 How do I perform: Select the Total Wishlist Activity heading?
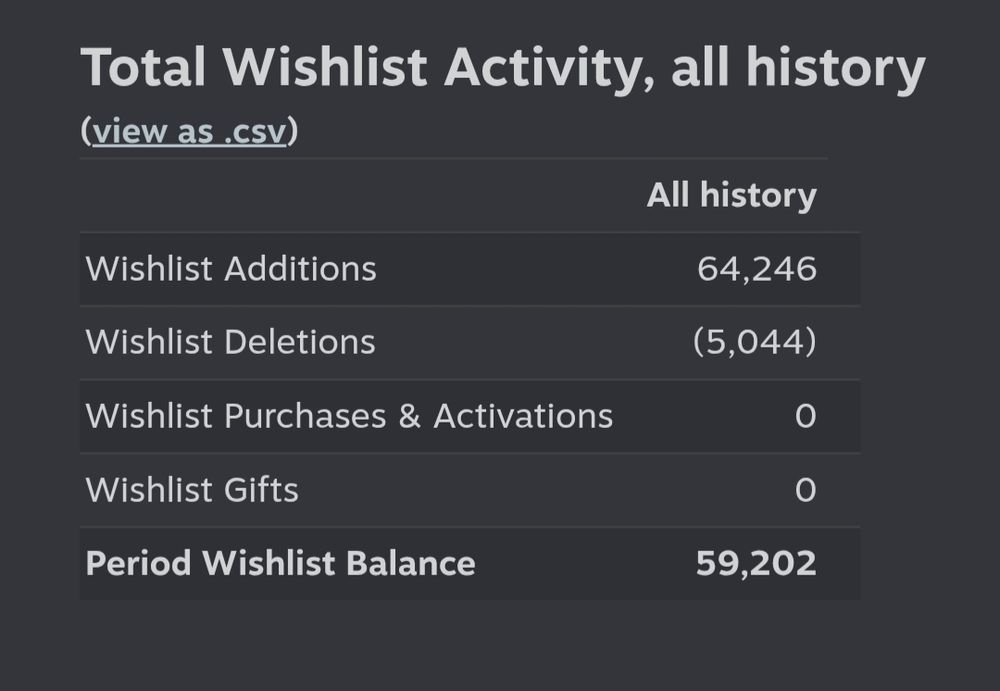point(504,66)
